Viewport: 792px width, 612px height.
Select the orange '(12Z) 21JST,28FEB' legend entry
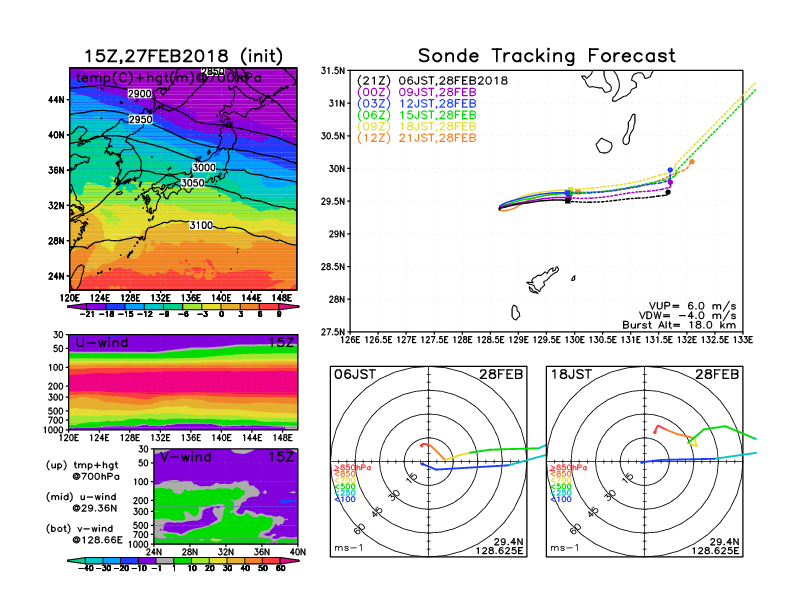point(416,138)
